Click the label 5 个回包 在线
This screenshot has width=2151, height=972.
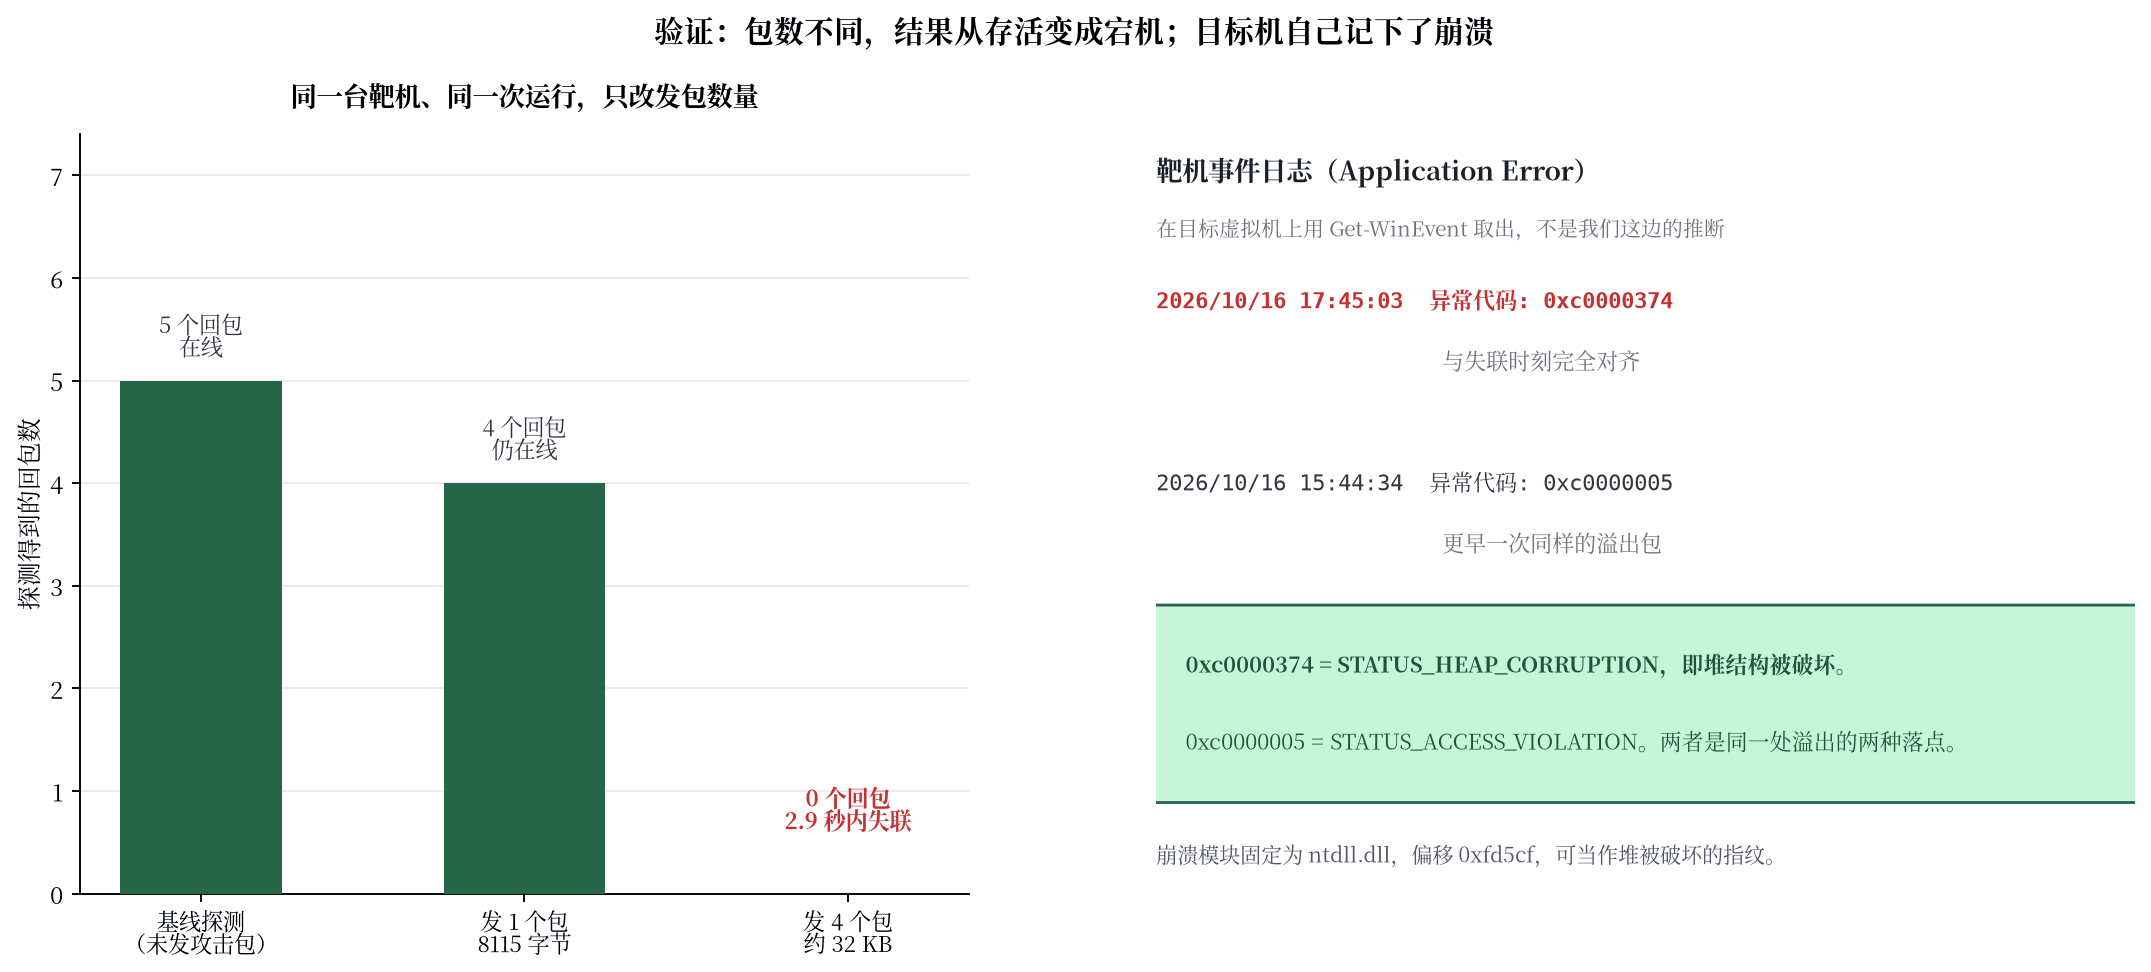point(201,336)
